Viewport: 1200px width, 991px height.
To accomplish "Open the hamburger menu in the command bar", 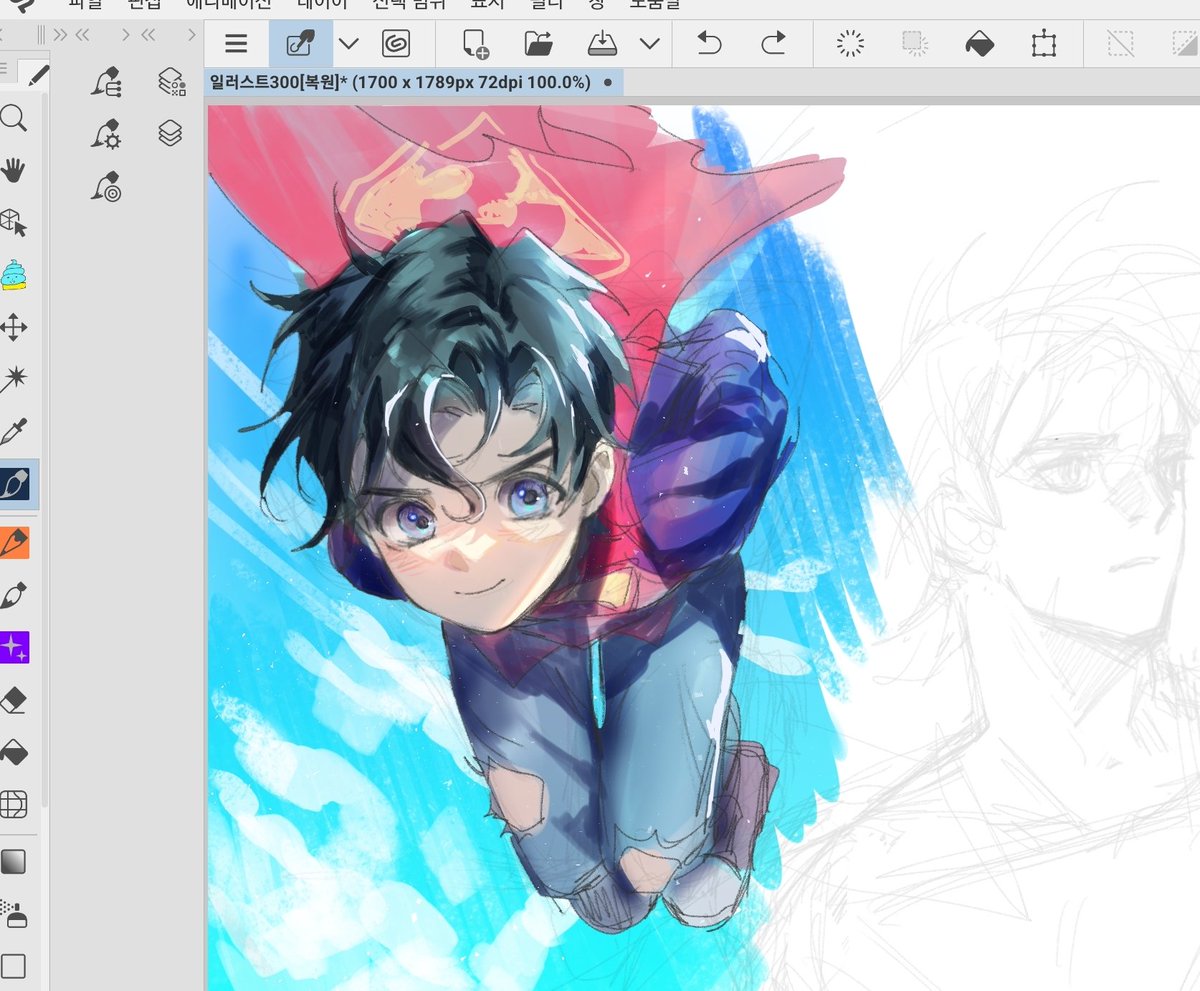I will [x=235, y=44].
